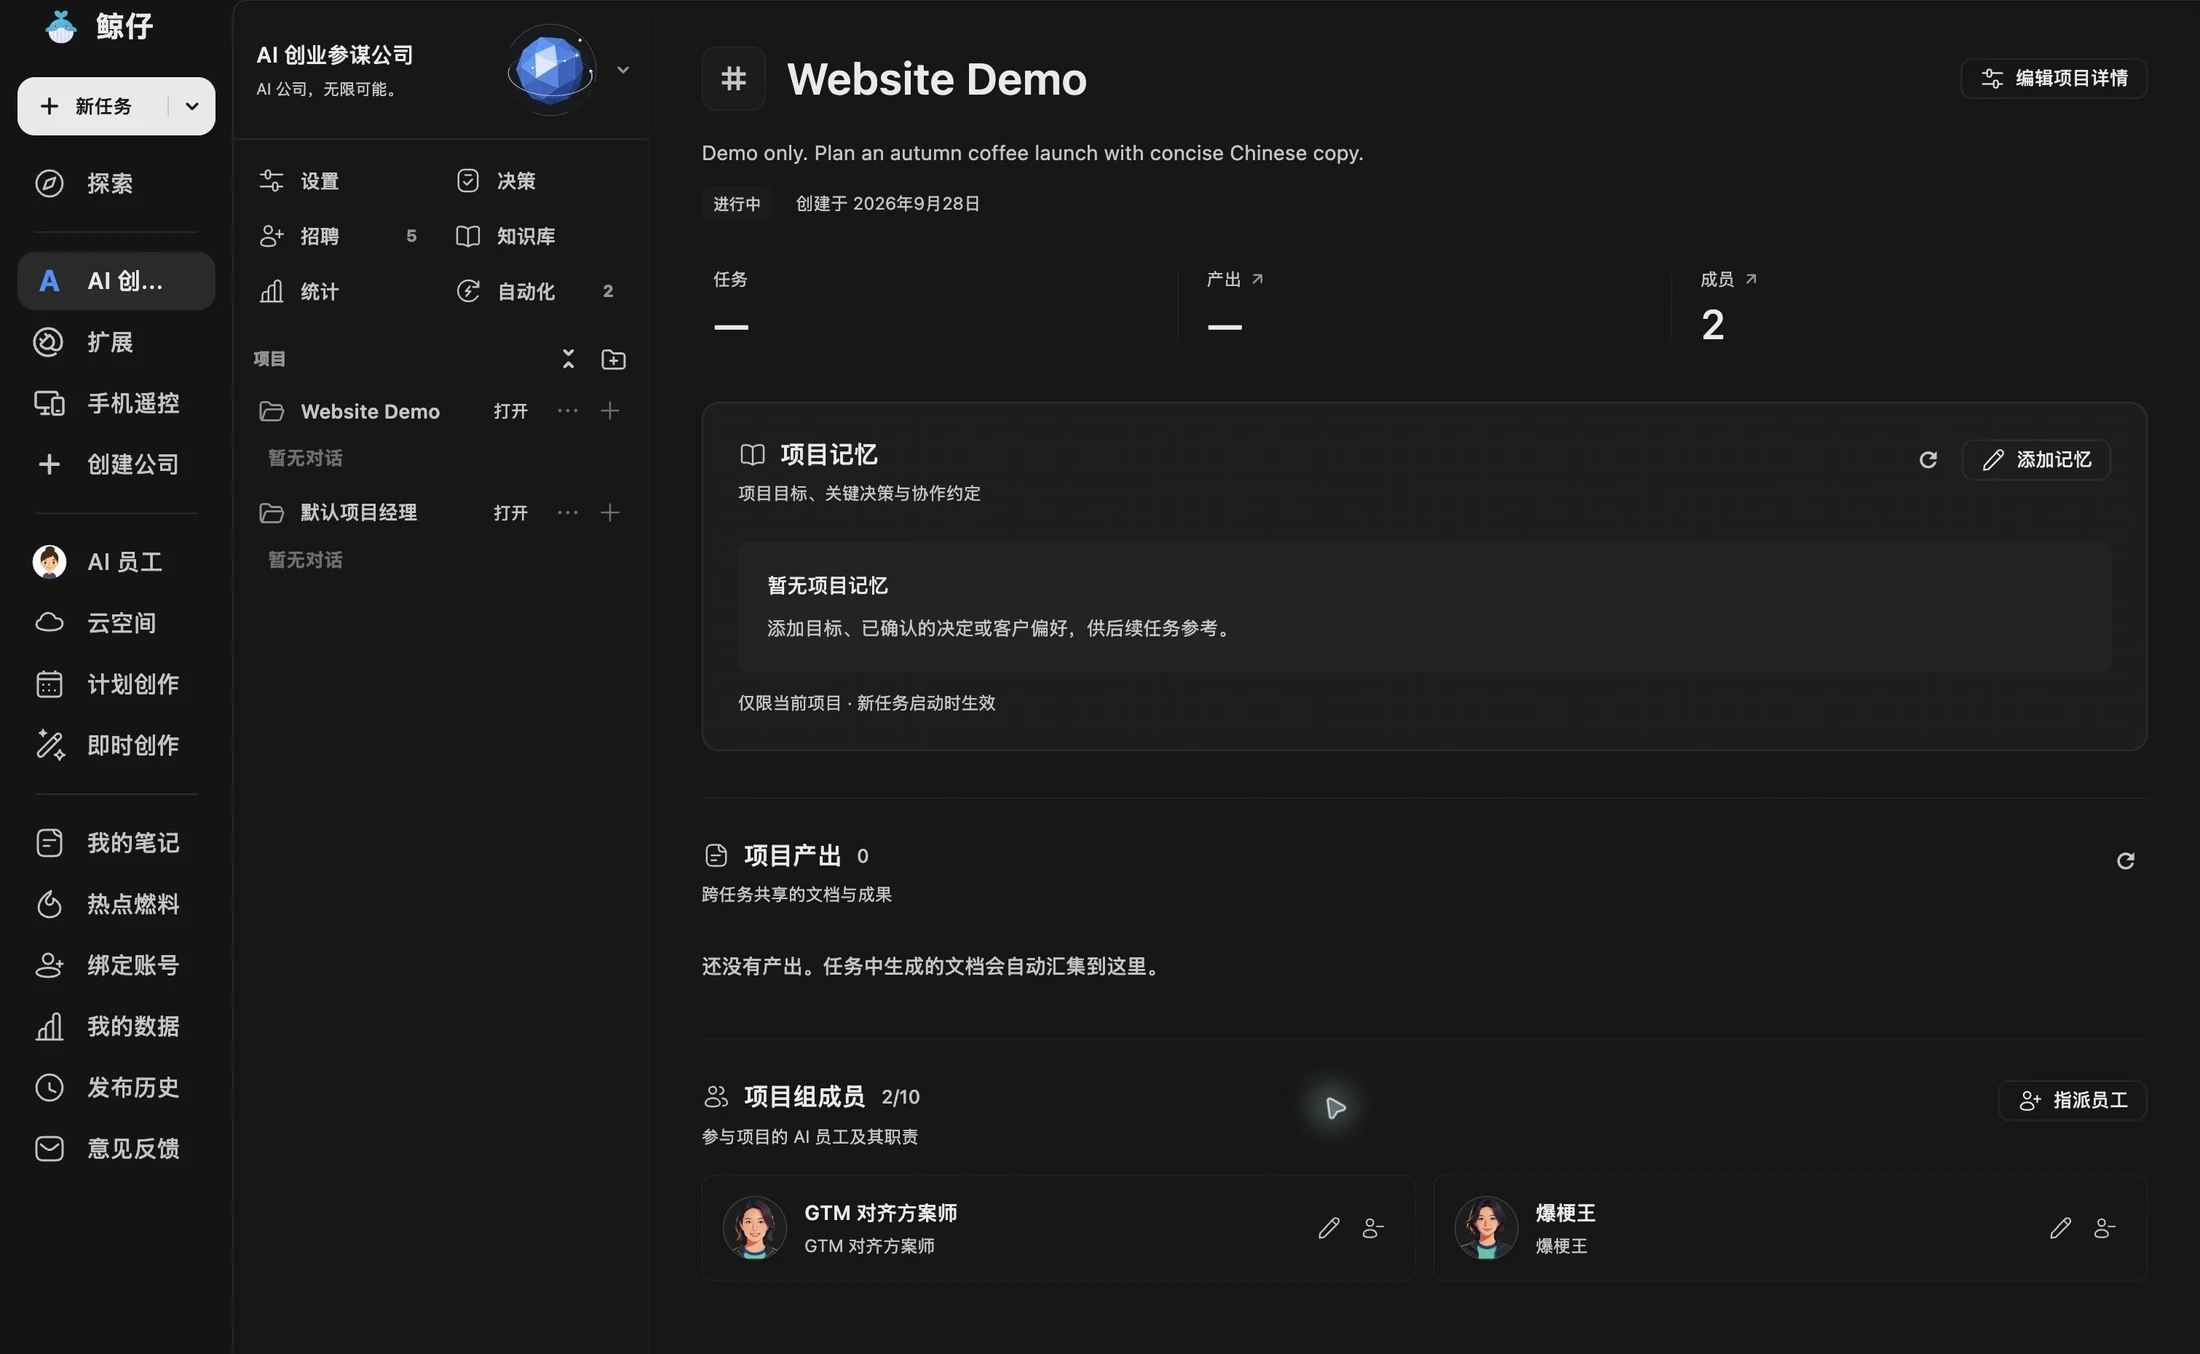Image resolution: width=2200 pixels, height=1354 pixels.
Task: Open the 统计 statistics icon
Action: [271, 291]
